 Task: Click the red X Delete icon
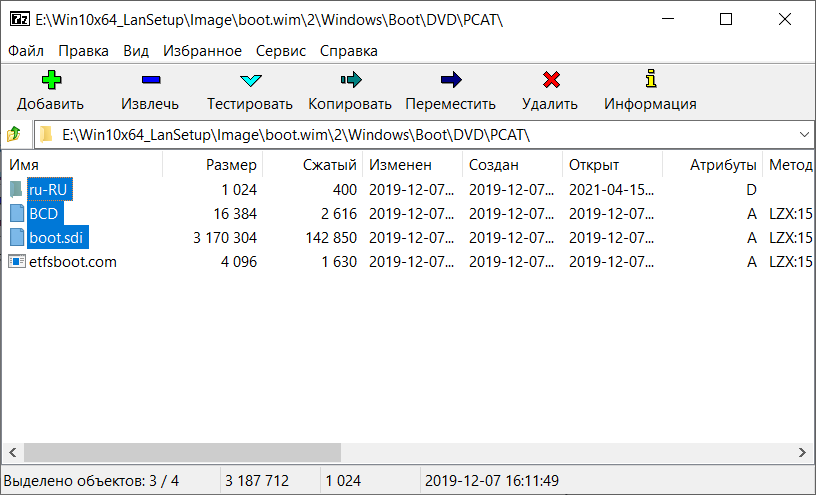(551, 80)
